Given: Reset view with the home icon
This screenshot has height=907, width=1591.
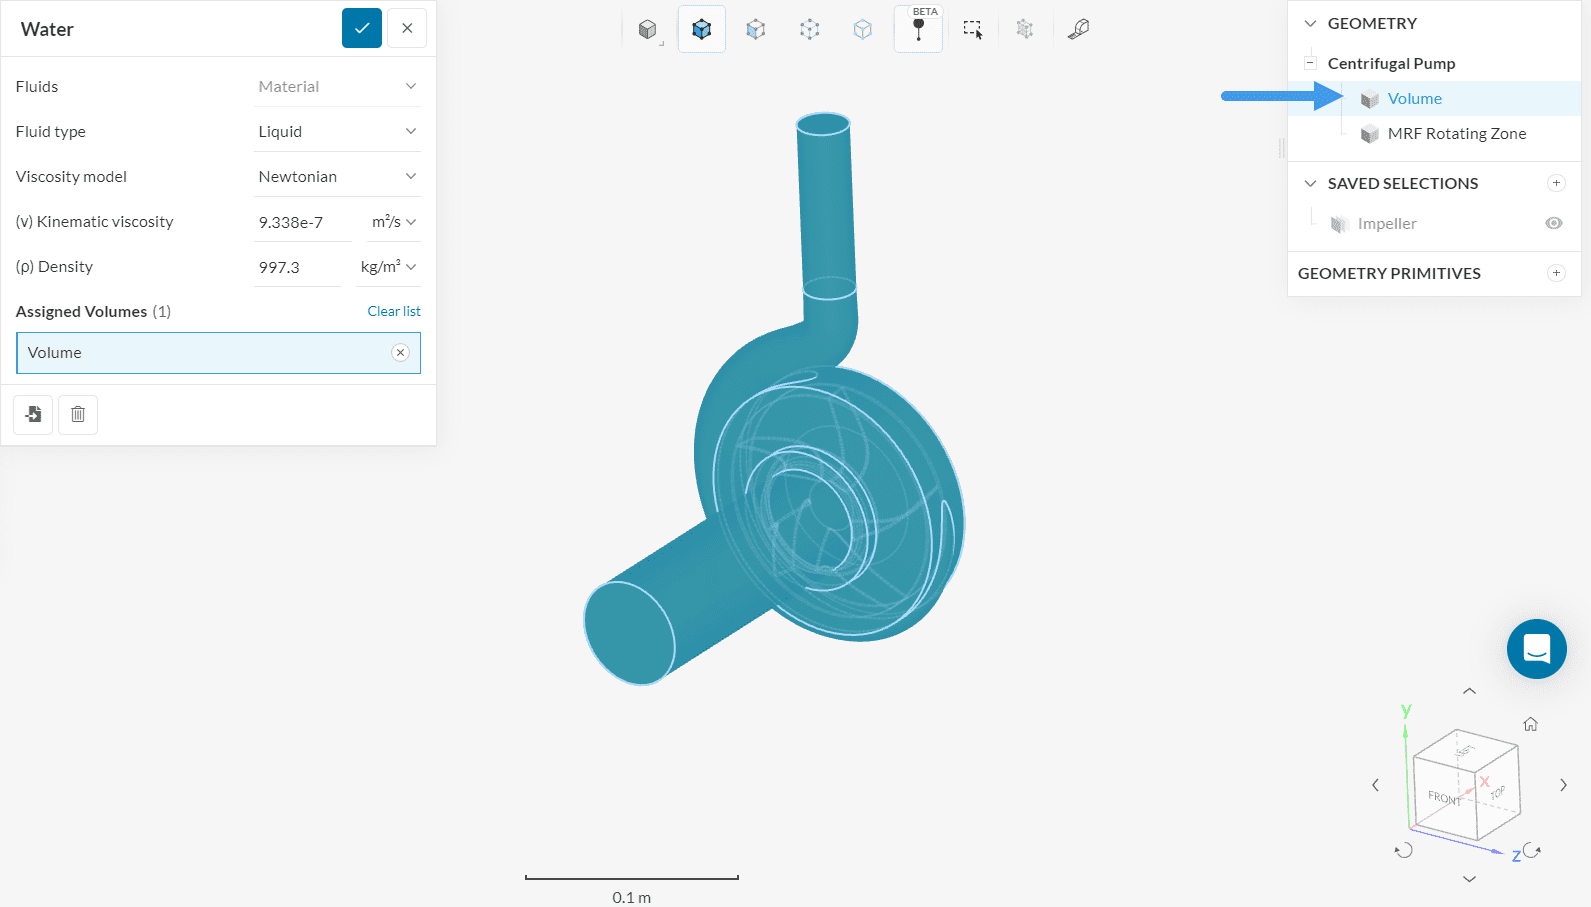Looking at the screenshot, I should 1530,724.
